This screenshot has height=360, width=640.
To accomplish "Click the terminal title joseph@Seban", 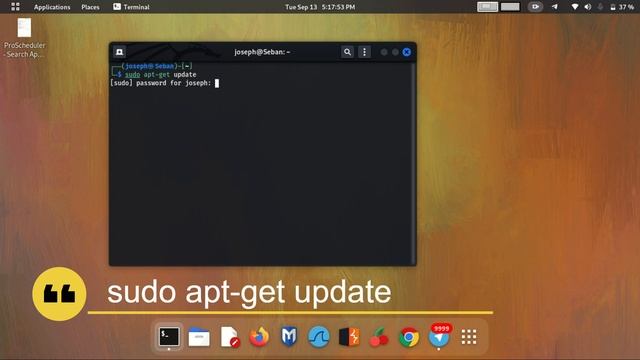I will coord(262,52).
